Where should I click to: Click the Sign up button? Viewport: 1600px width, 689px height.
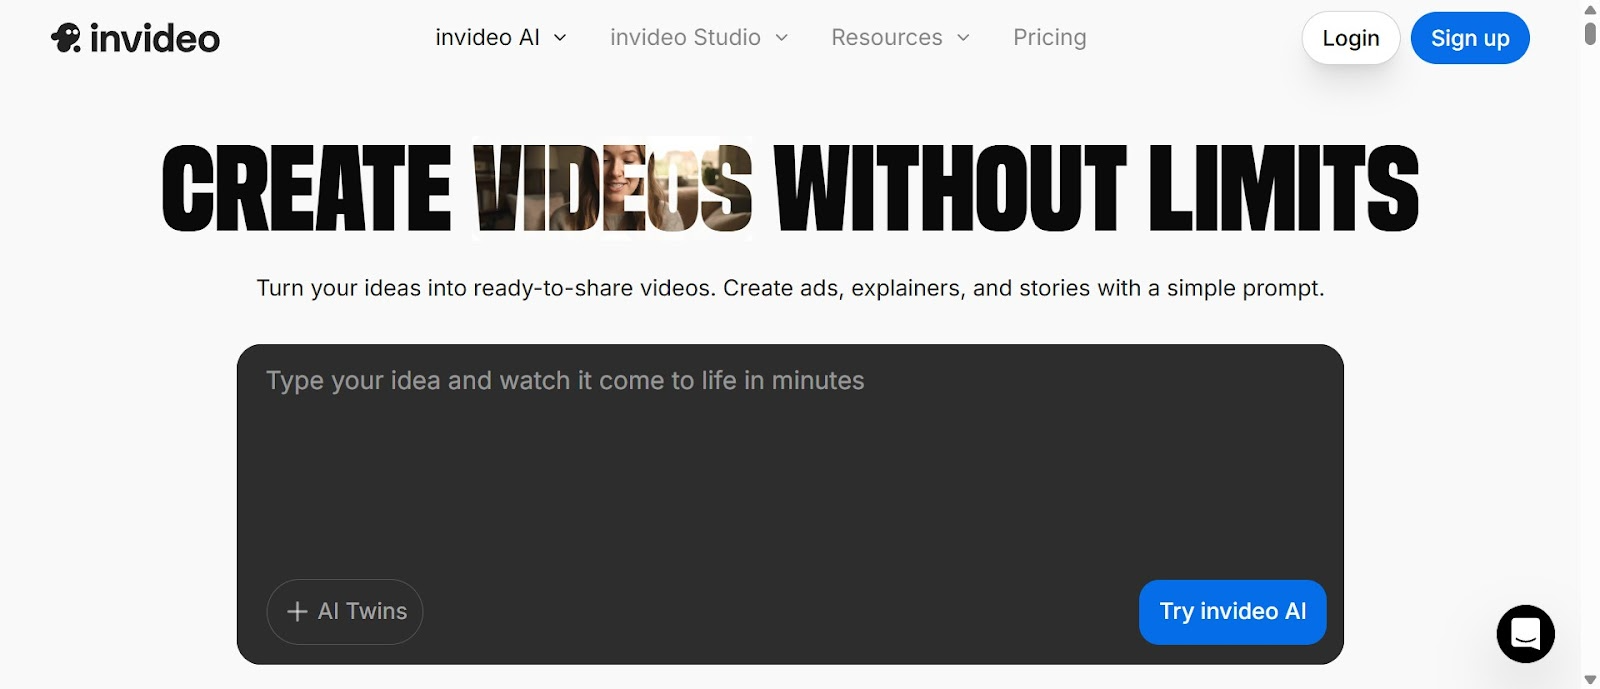pos(1470,38)
